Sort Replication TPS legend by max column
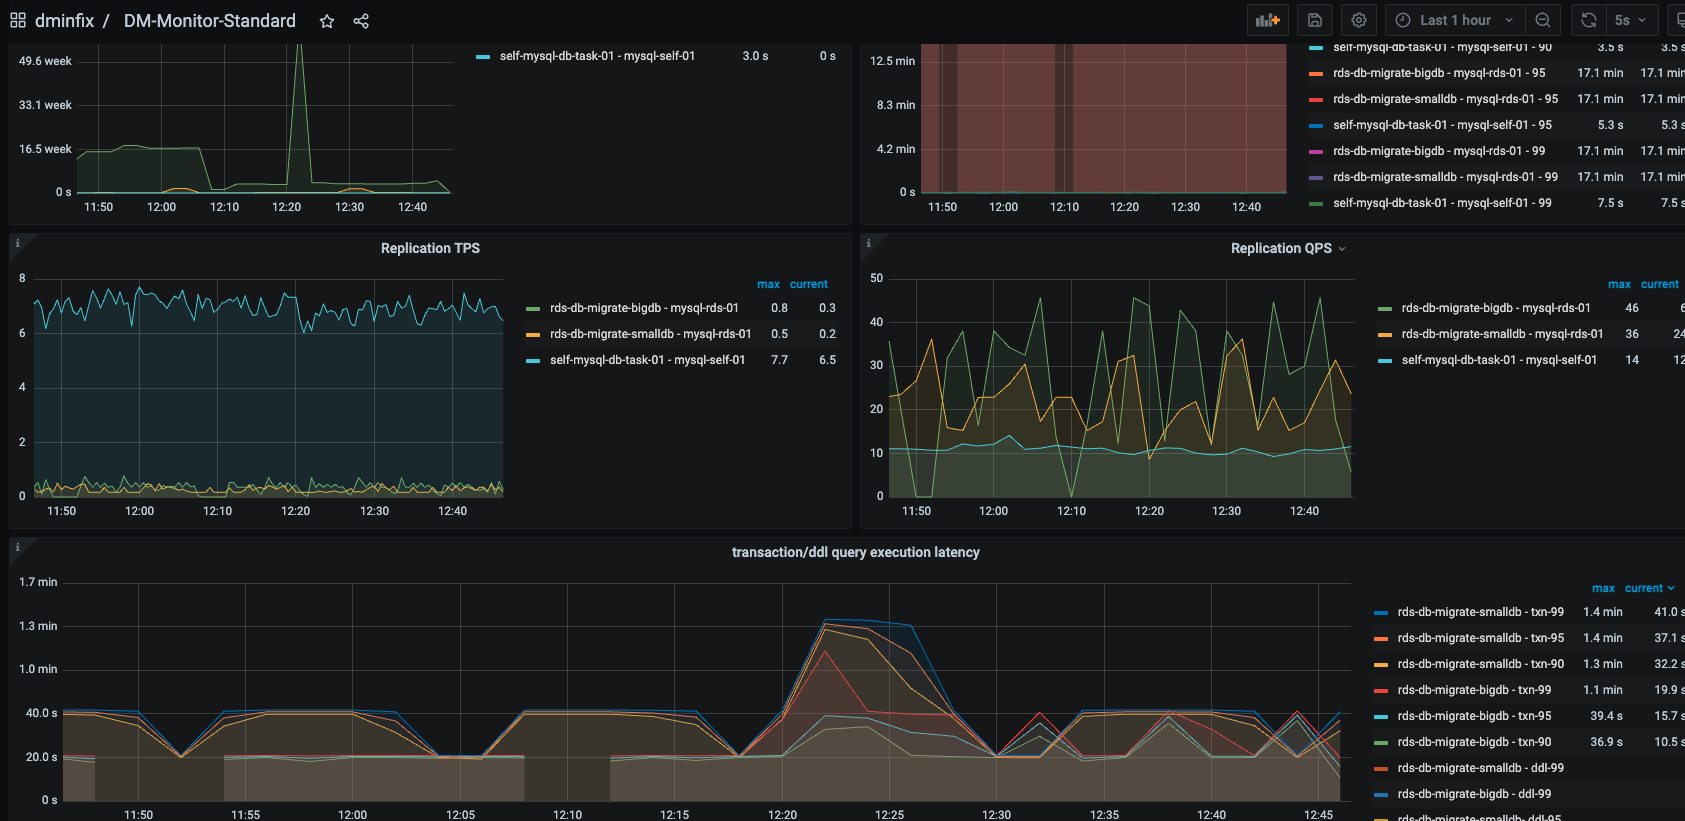 coord(768,284)
